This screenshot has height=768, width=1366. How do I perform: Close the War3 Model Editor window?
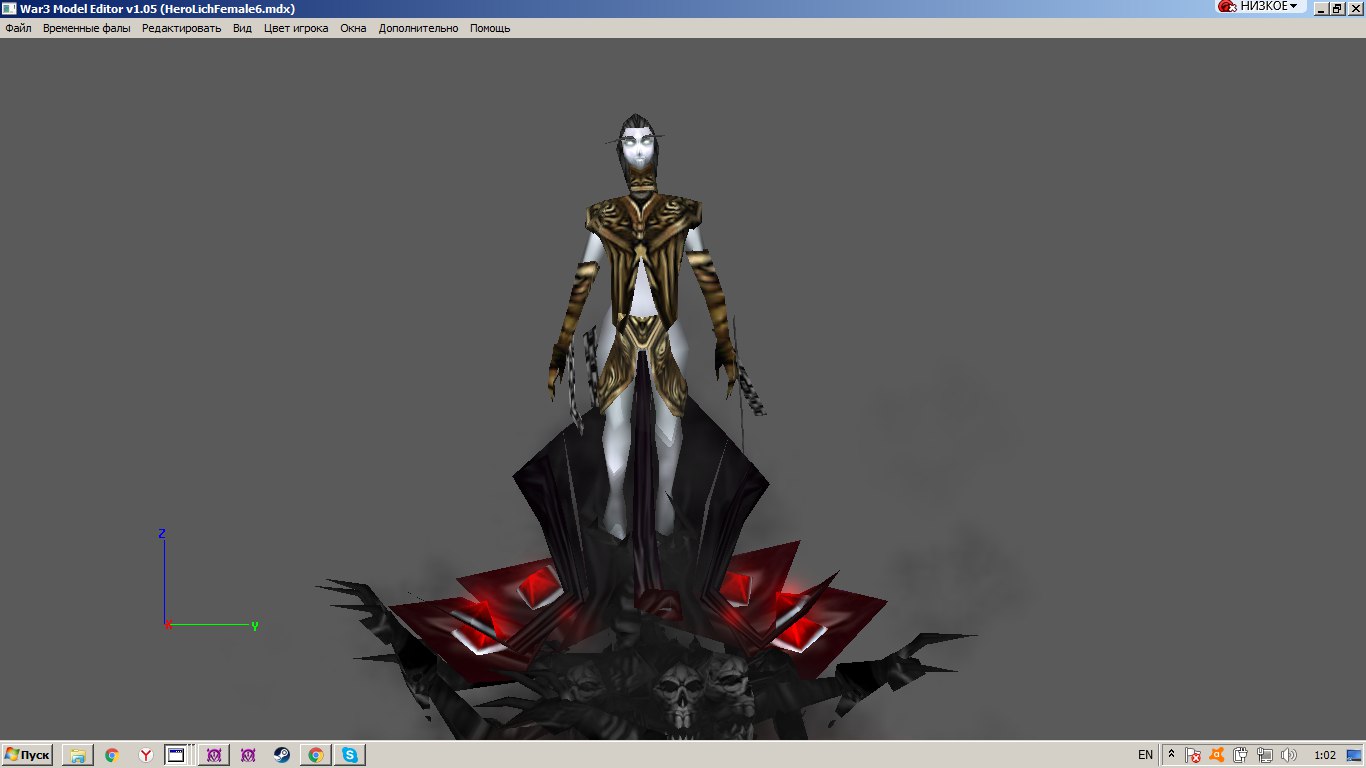pyautogui.click(x=1354, y=8)
